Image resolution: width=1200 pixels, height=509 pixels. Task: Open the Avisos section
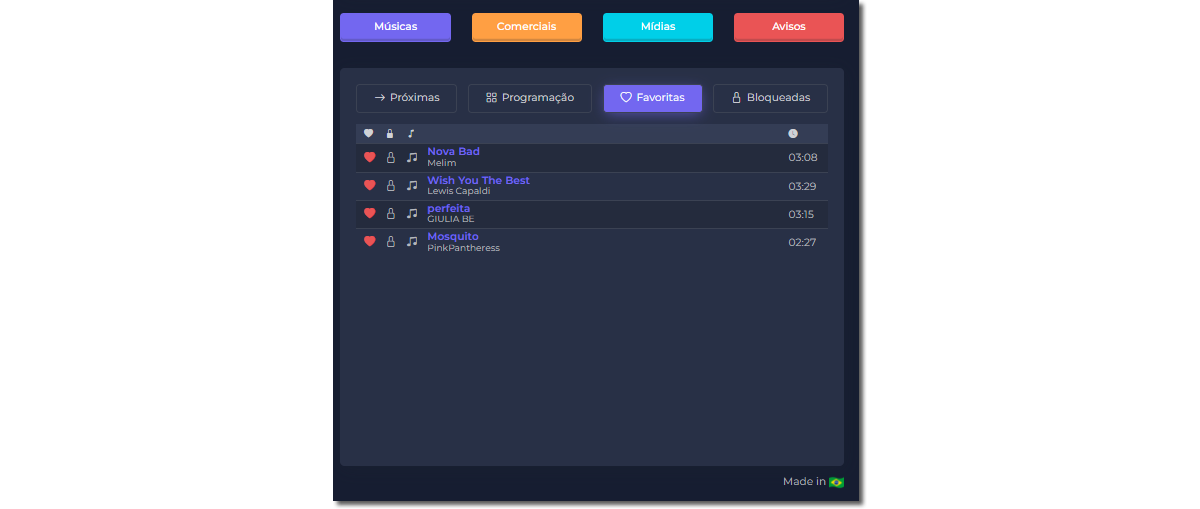(788, 27)
